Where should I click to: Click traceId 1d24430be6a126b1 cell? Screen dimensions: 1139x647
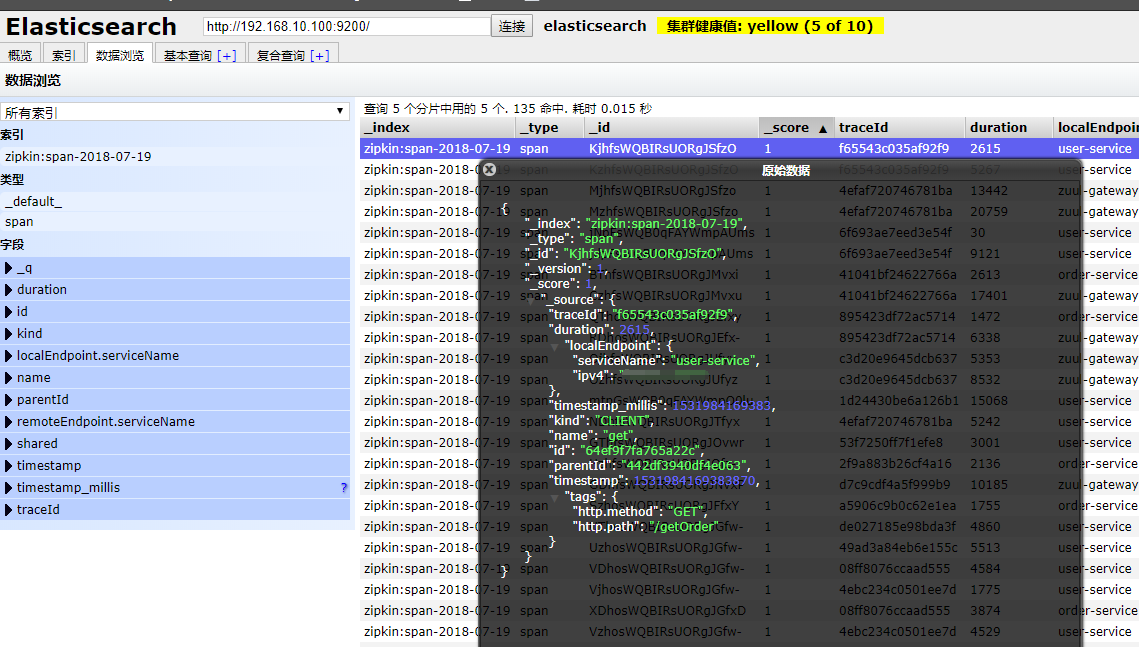pos(899,401)
